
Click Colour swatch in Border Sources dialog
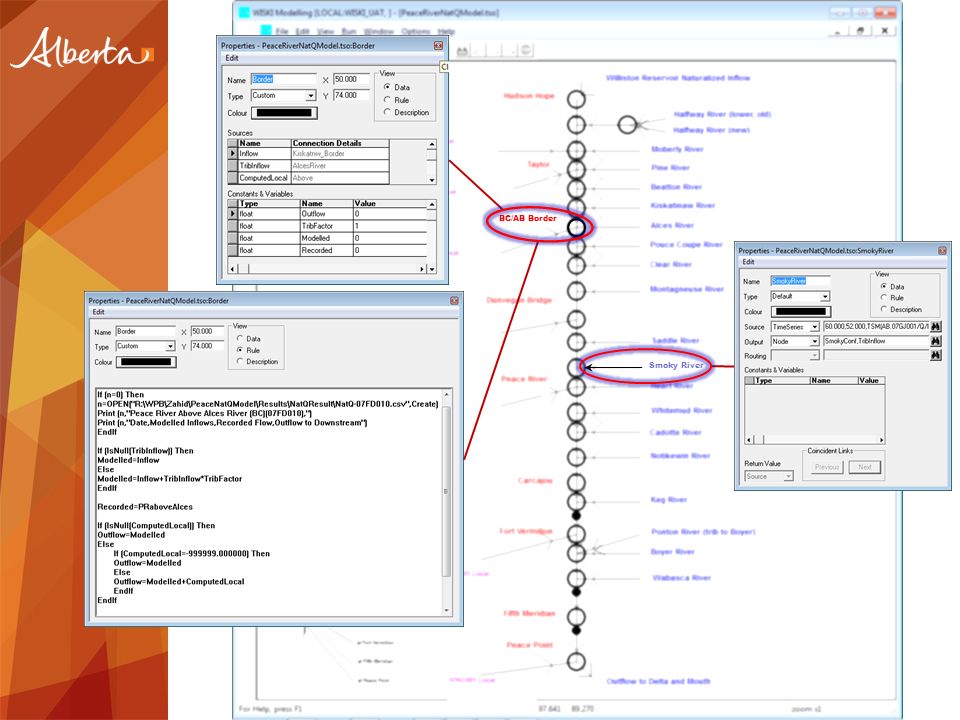click(x=284, y=113)
